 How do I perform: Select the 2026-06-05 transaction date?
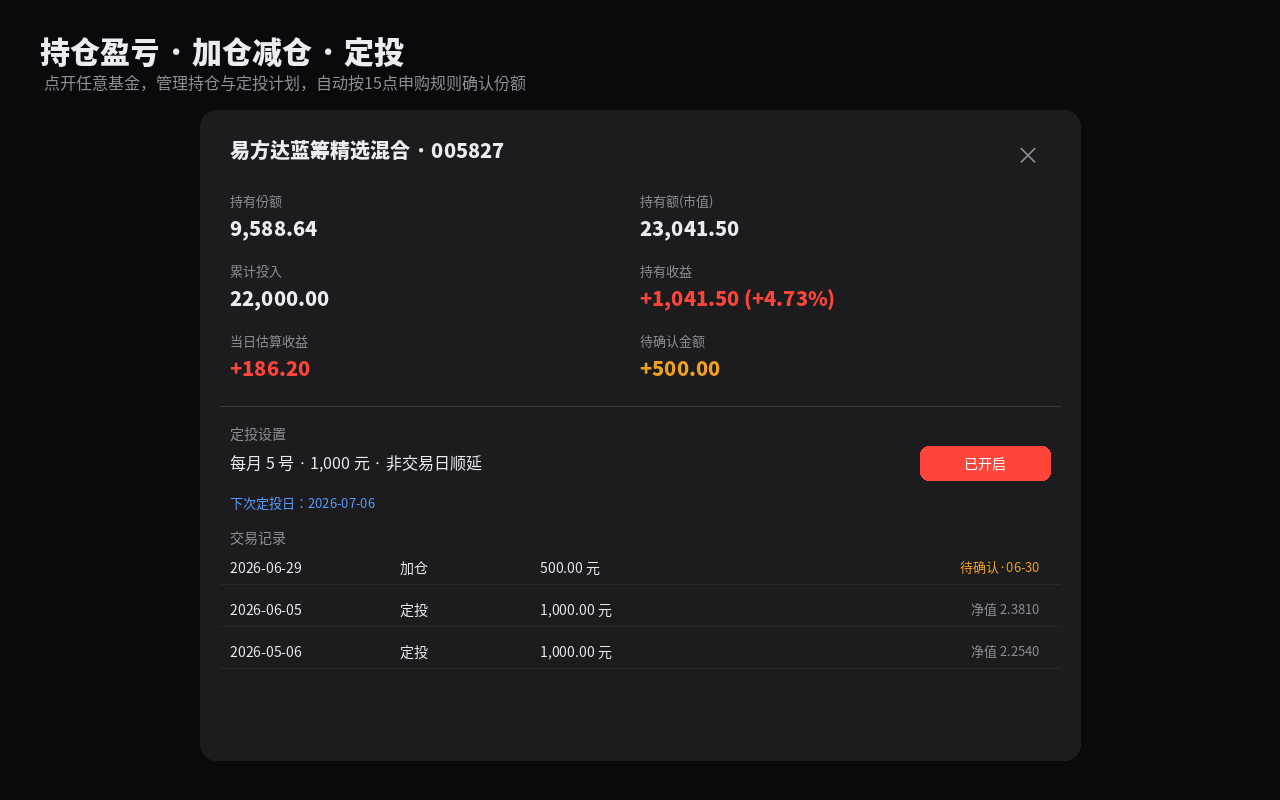(266, 610)
